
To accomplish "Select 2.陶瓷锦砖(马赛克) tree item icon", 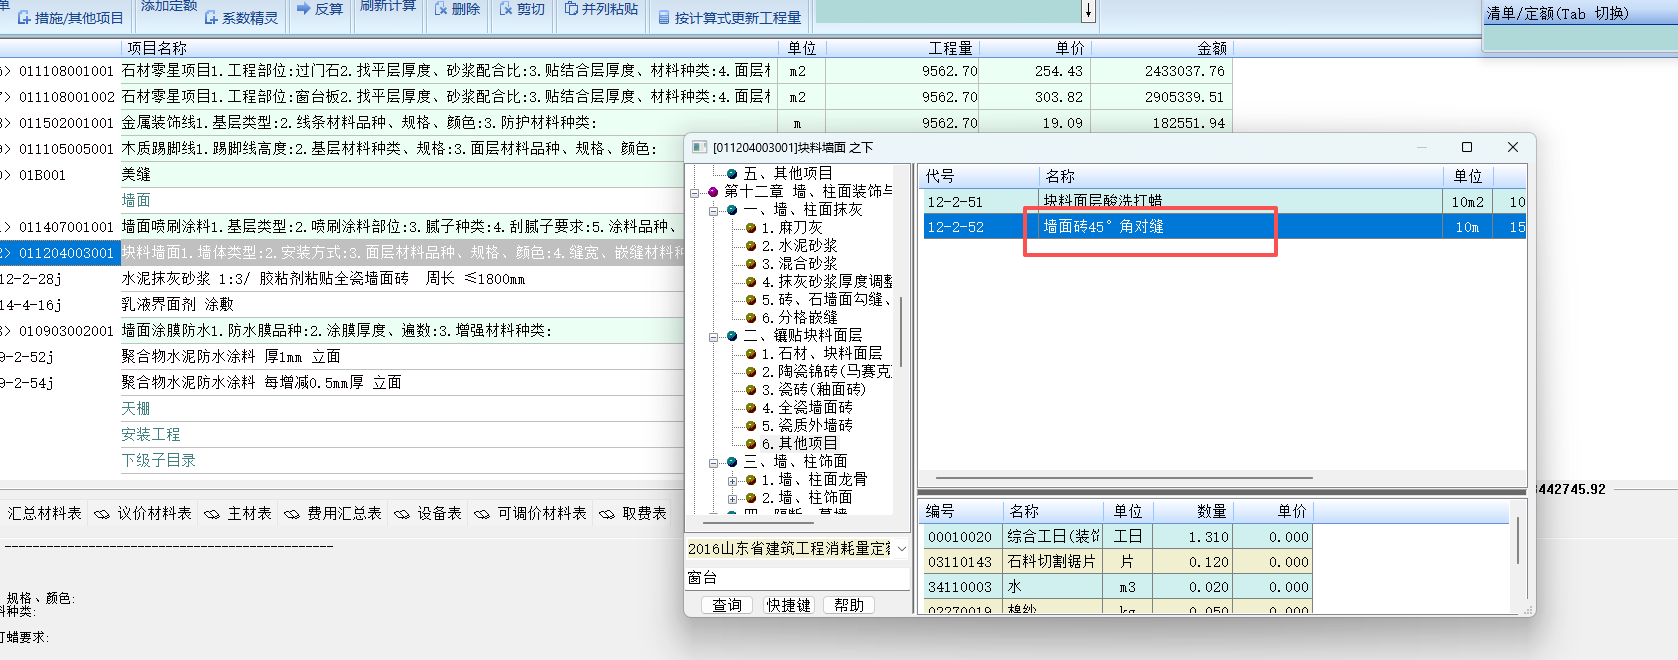I will tap(751, 372).
